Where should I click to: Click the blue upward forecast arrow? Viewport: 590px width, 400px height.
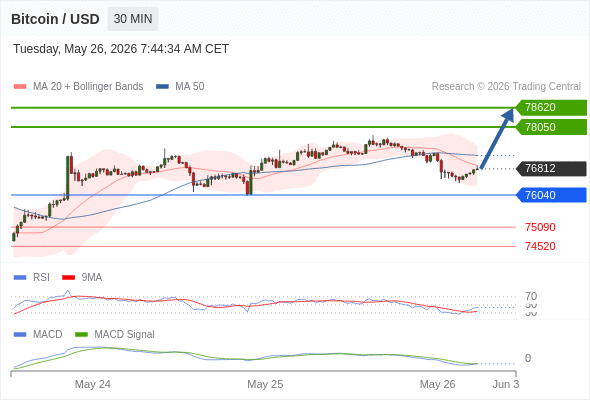tap(497, 138)
